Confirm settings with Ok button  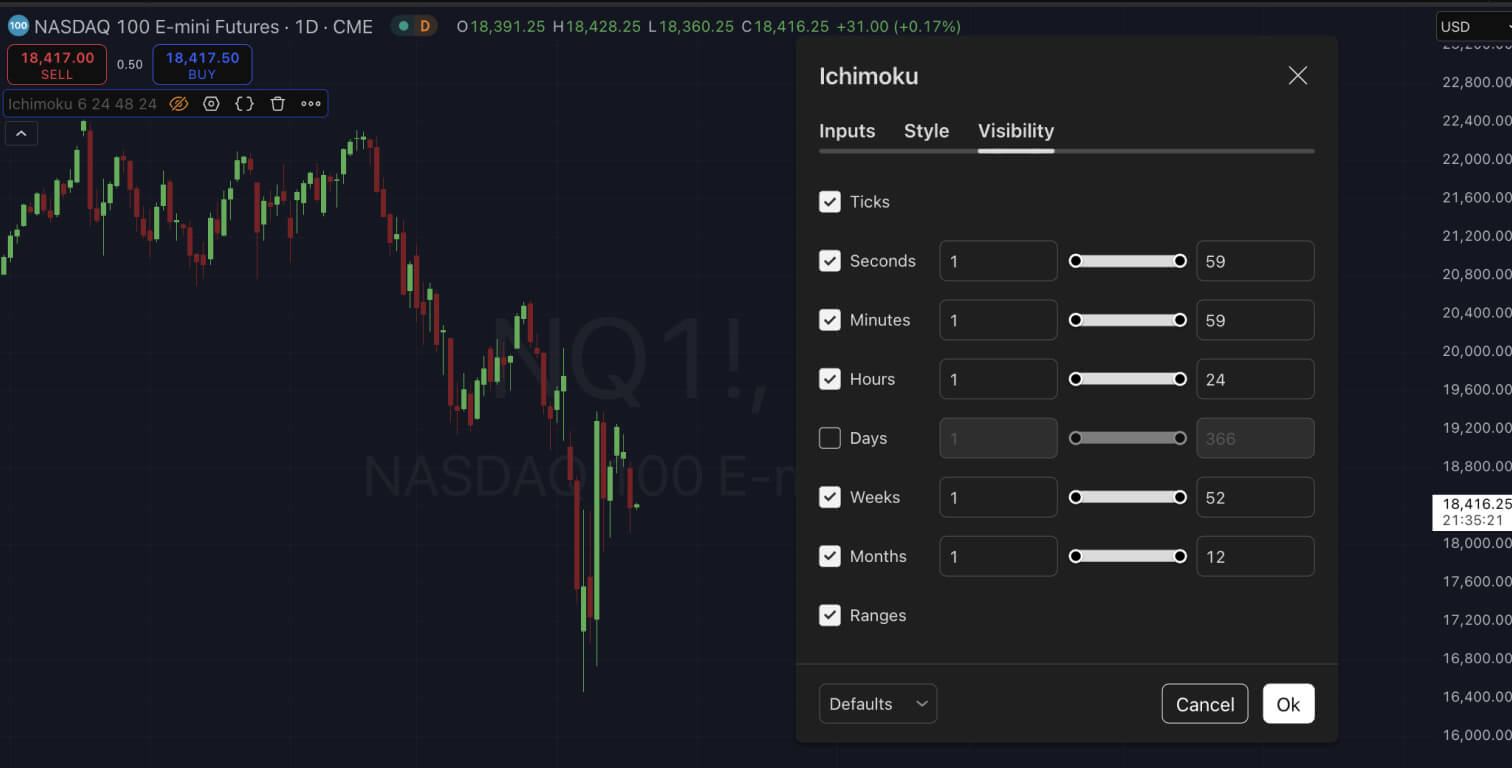[1288, 704]
